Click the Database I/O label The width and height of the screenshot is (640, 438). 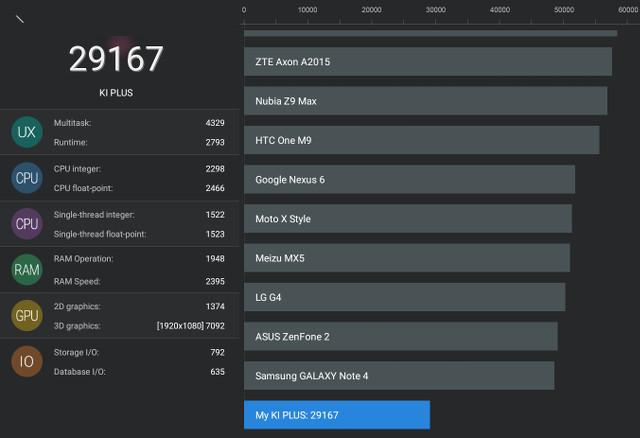coord(80,372)
